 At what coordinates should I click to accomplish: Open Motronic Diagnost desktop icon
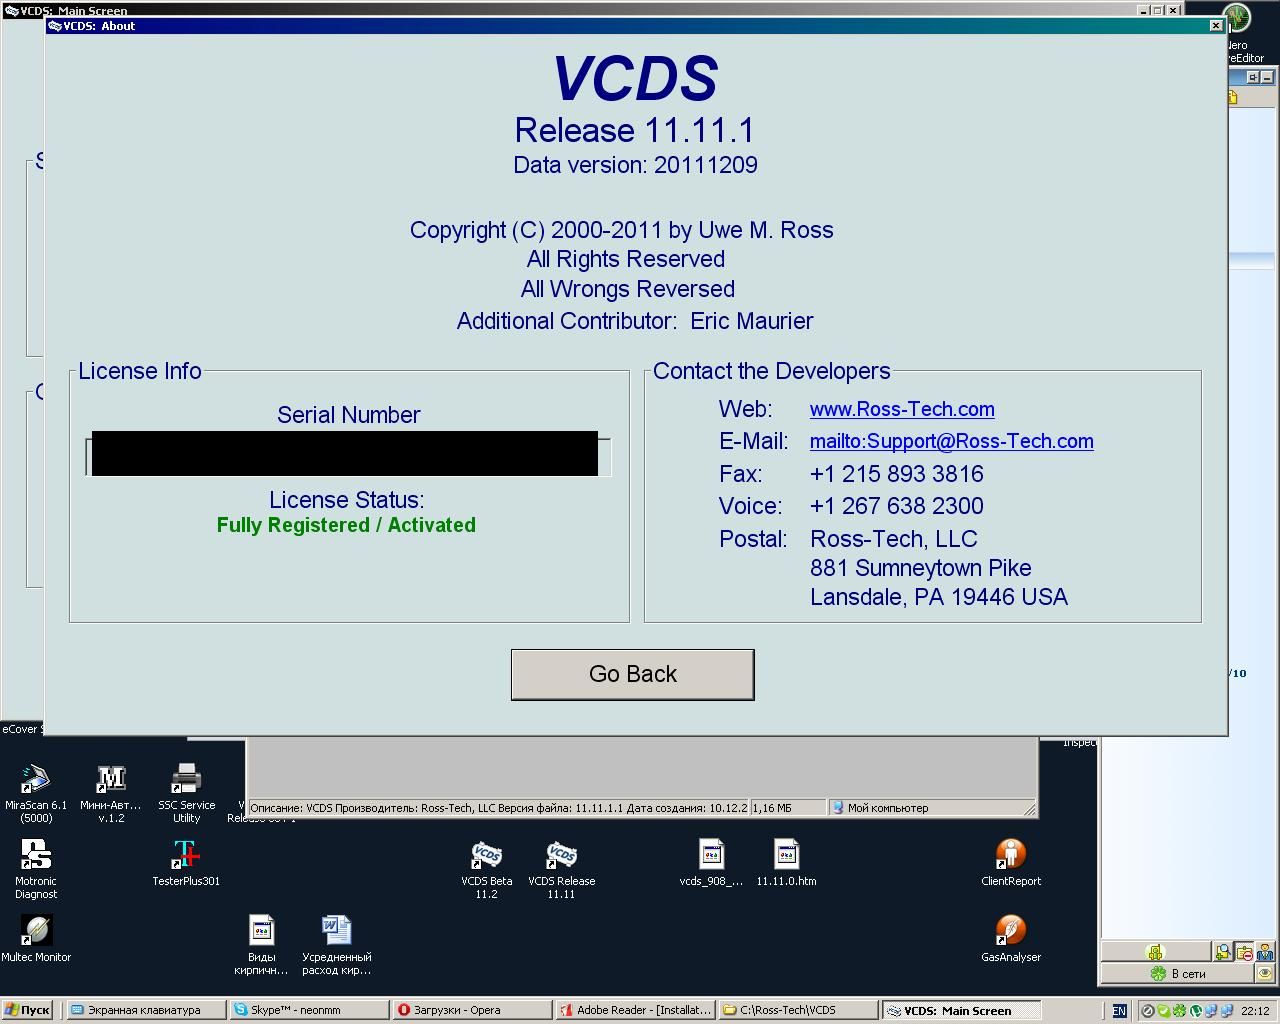[x=36, y=869]
